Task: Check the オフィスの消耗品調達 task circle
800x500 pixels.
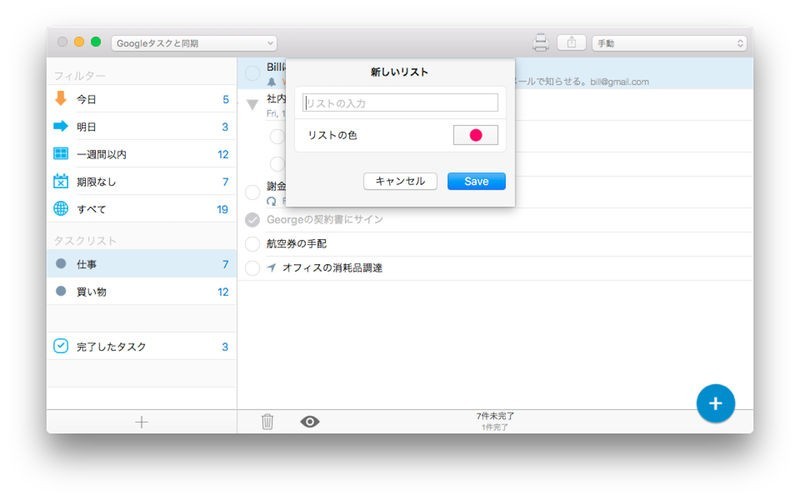Action: coord(252,268)
